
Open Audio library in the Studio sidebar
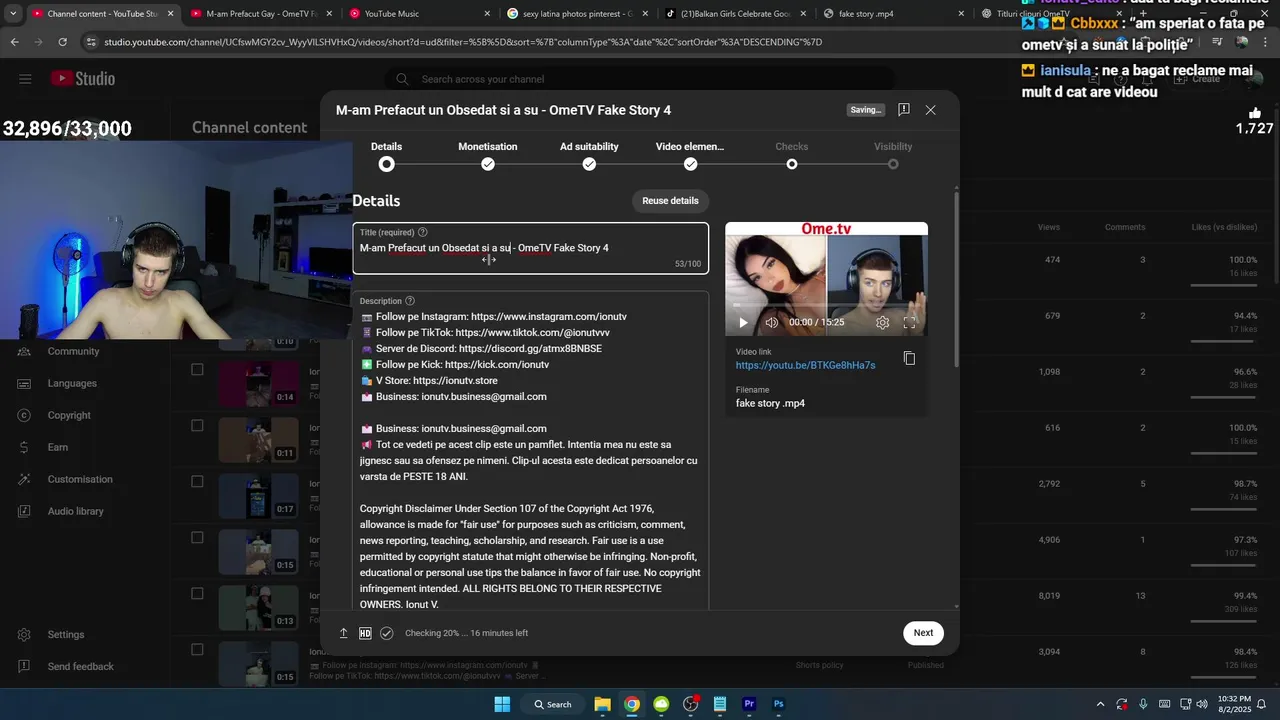(x=75, y=511)
